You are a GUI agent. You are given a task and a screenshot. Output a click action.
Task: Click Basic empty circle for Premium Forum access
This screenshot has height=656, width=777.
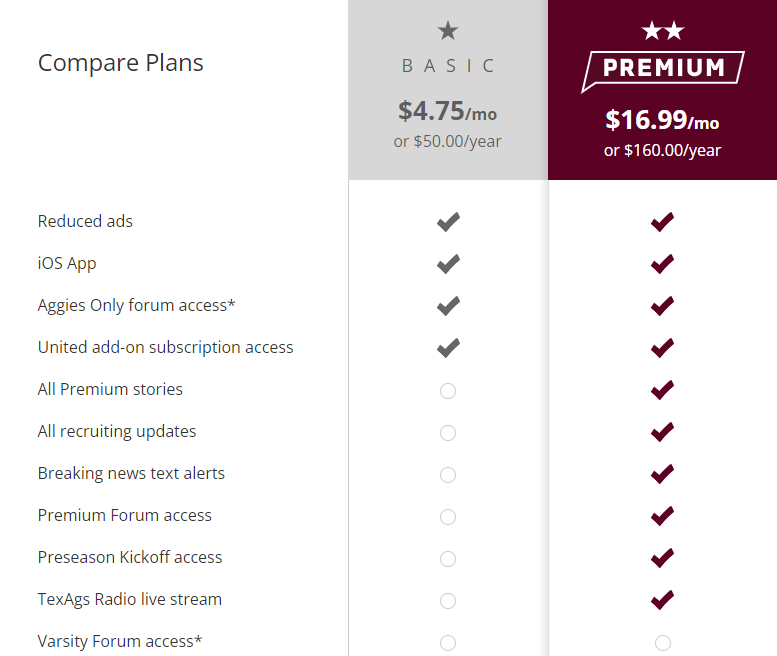pyautogui.click(x=448, y=517)
